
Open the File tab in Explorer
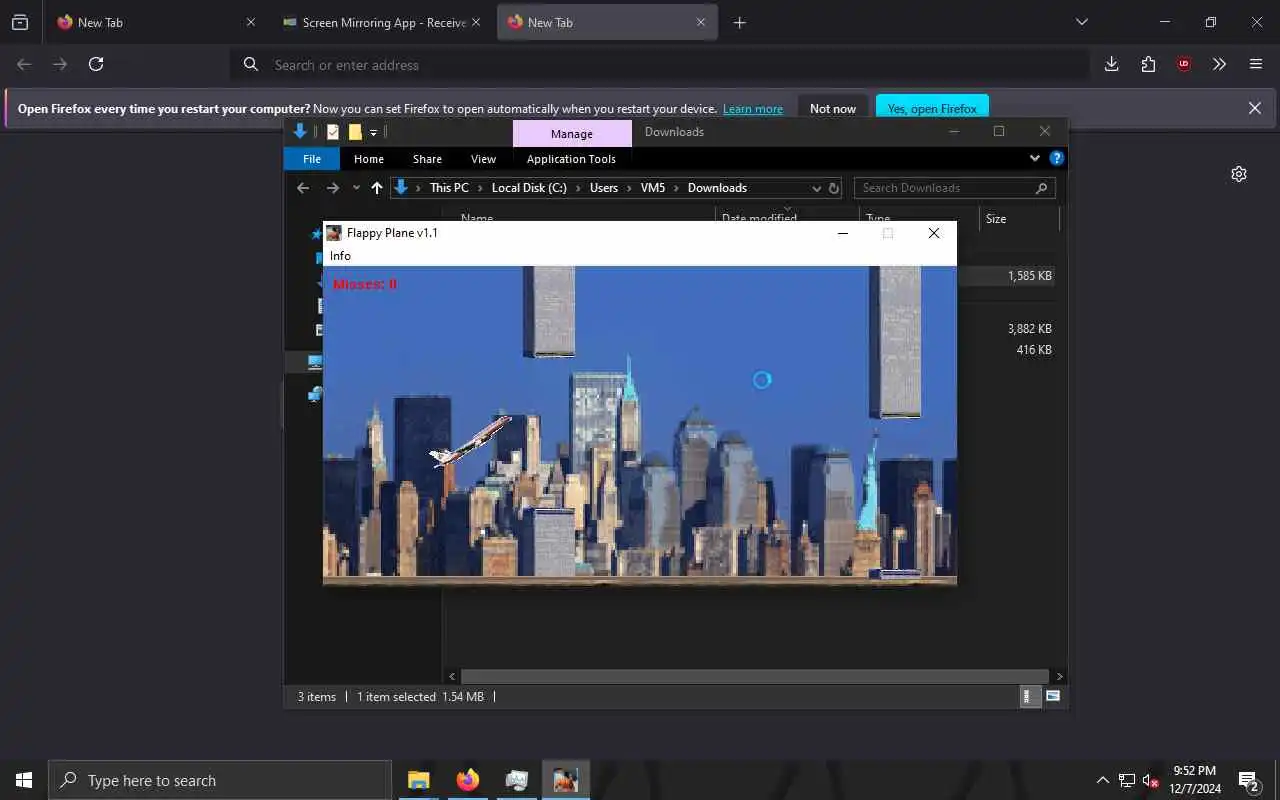312,159
